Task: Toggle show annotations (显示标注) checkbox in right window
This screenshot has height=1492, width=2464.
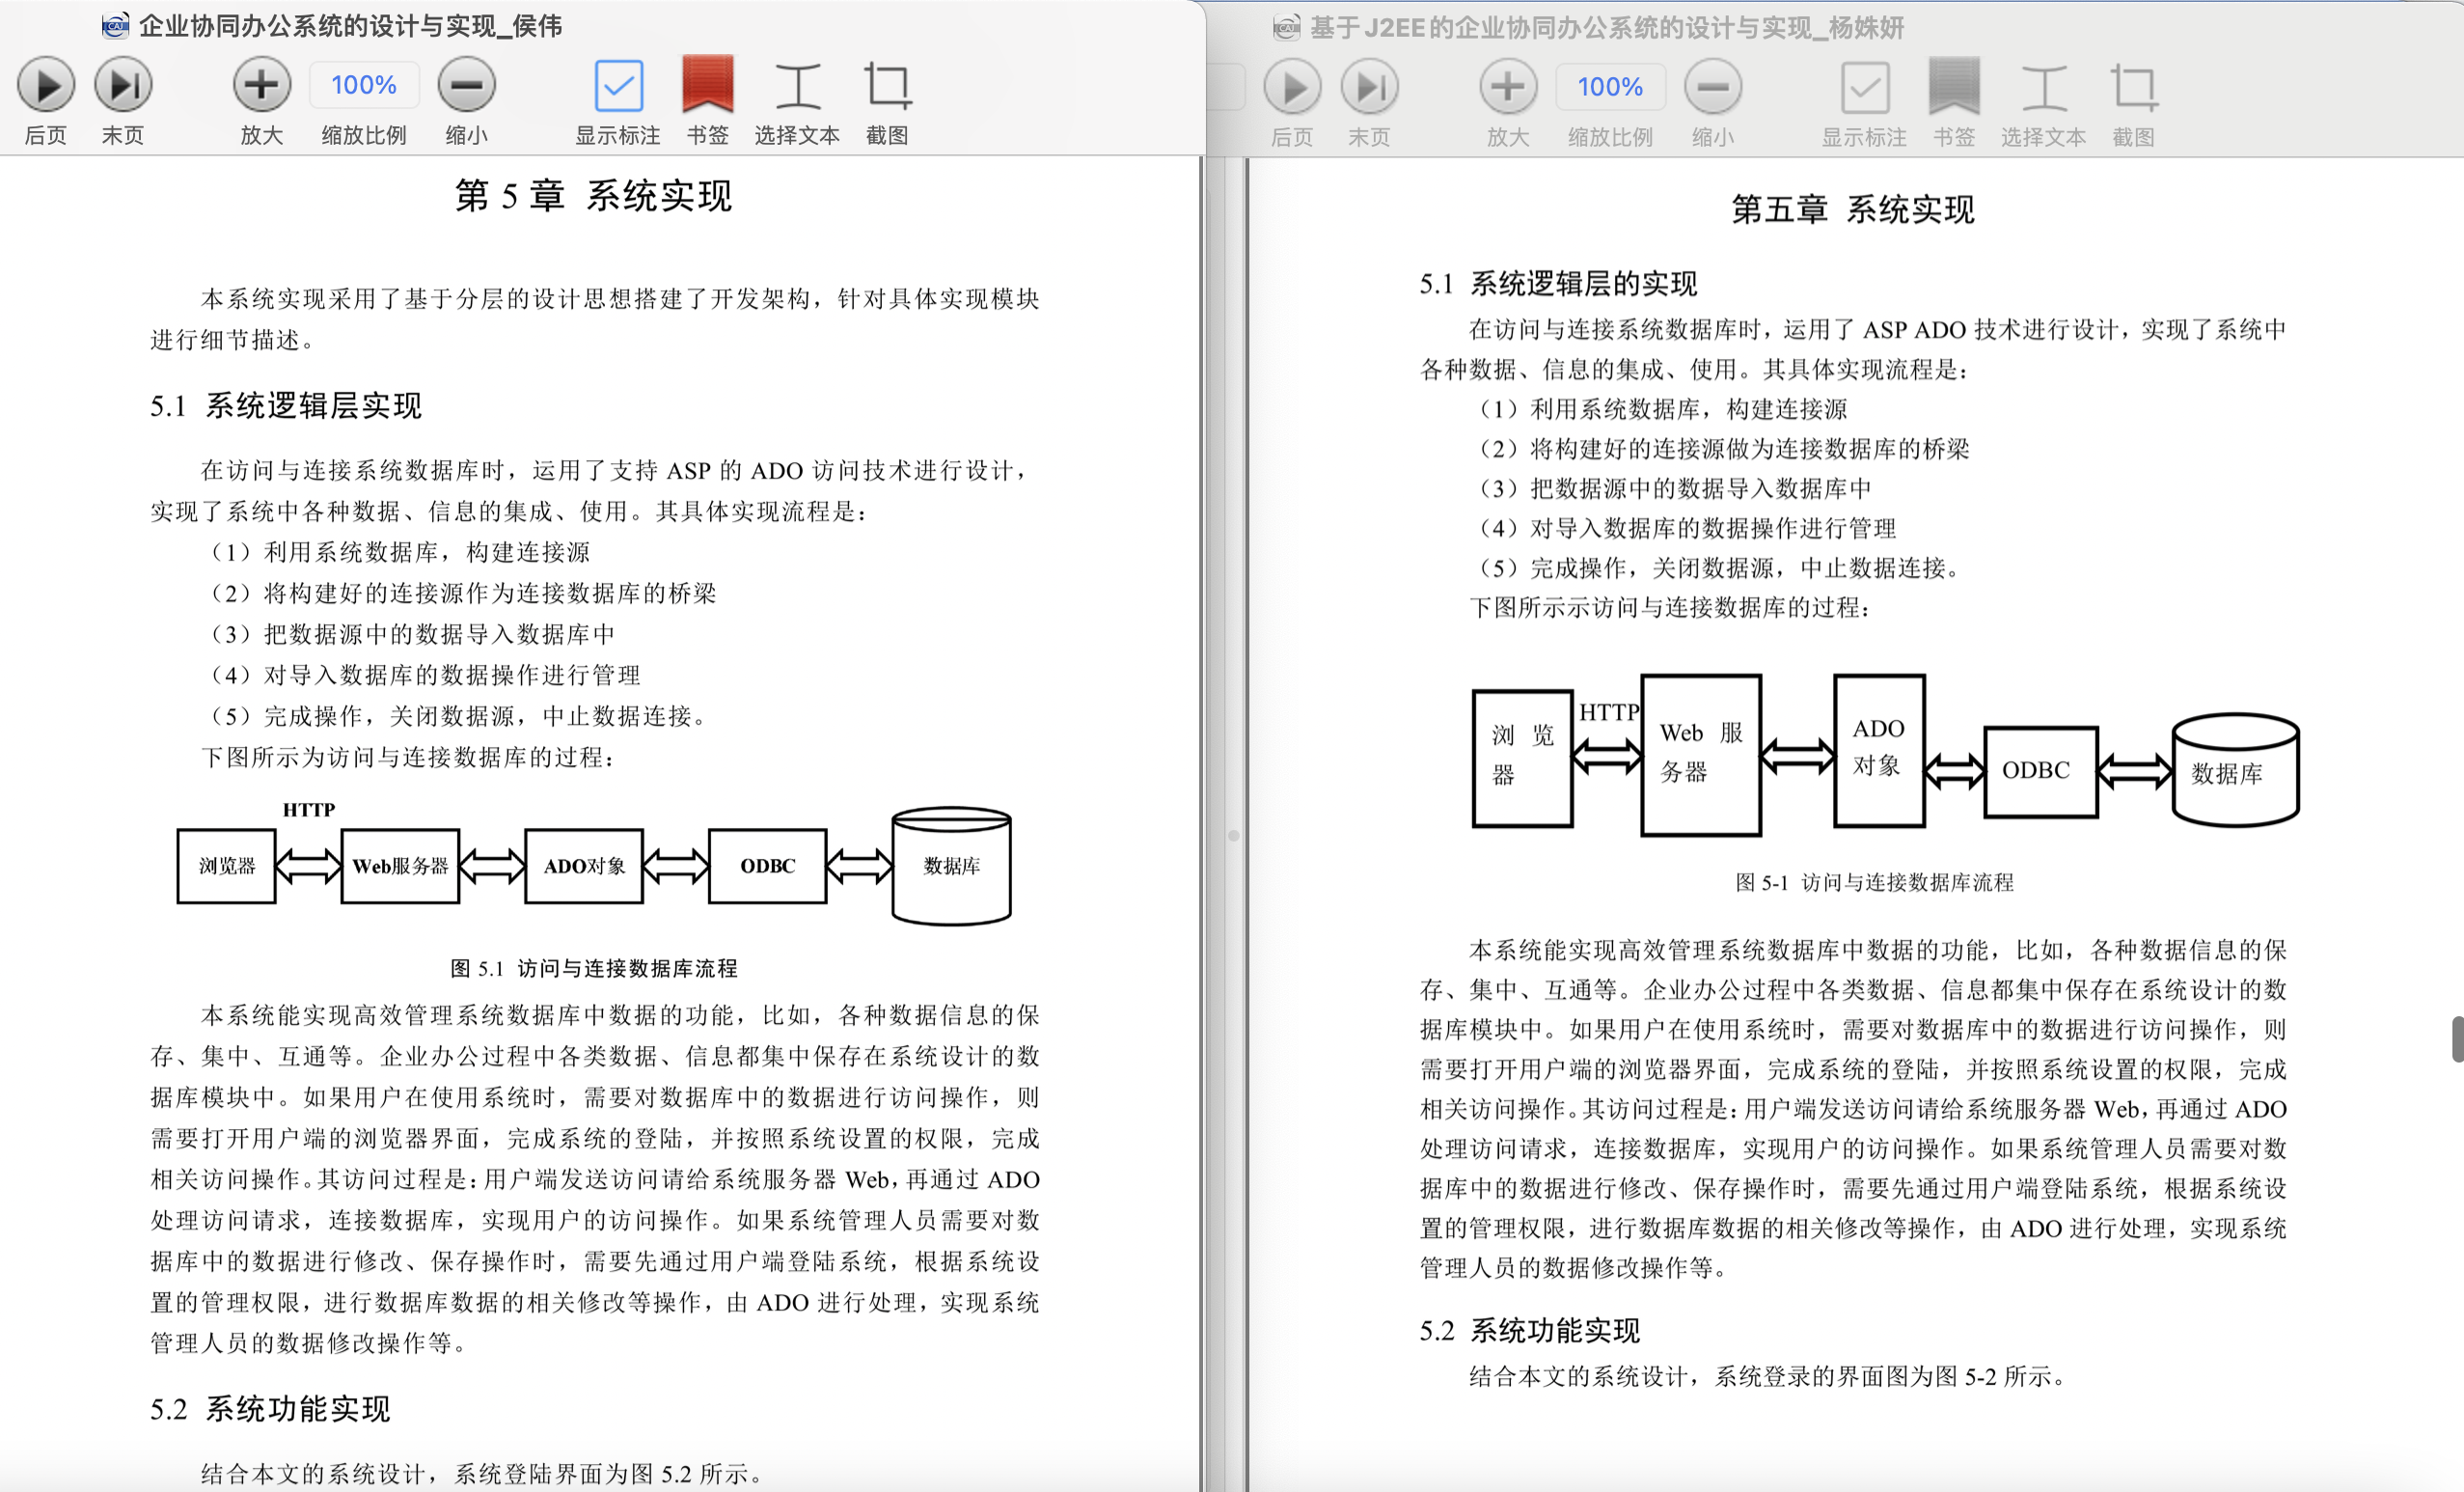Action: coord(1864,88)
